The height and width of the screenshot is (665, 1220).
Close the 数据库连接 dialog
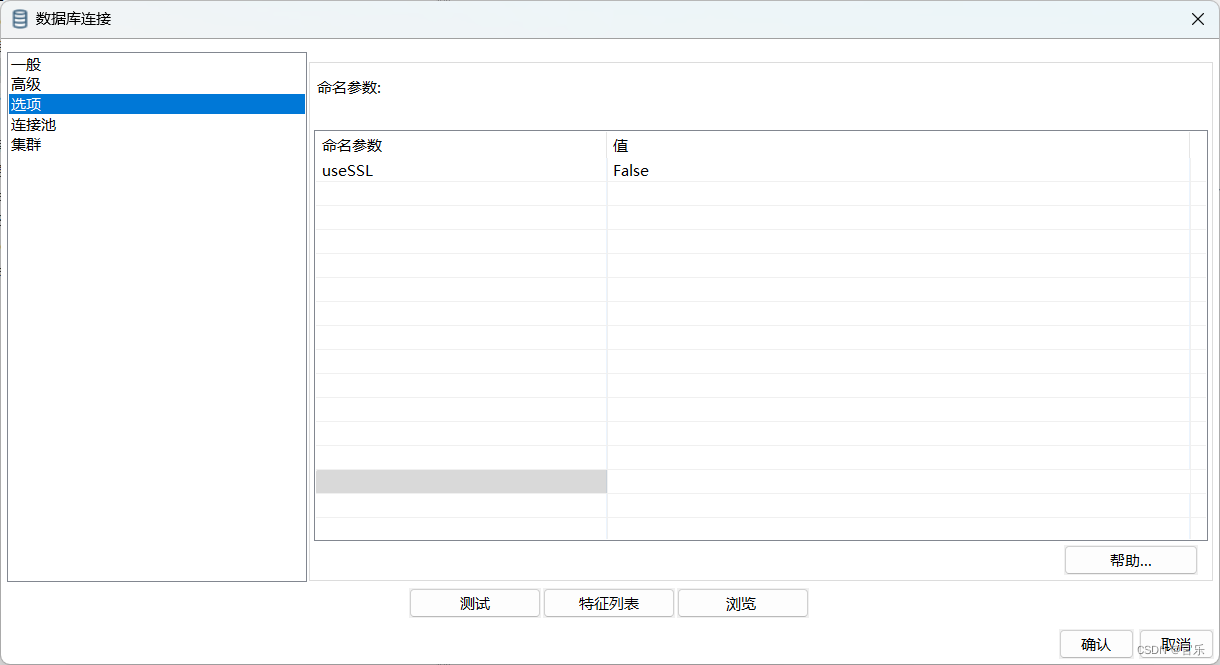point(1197,19)
